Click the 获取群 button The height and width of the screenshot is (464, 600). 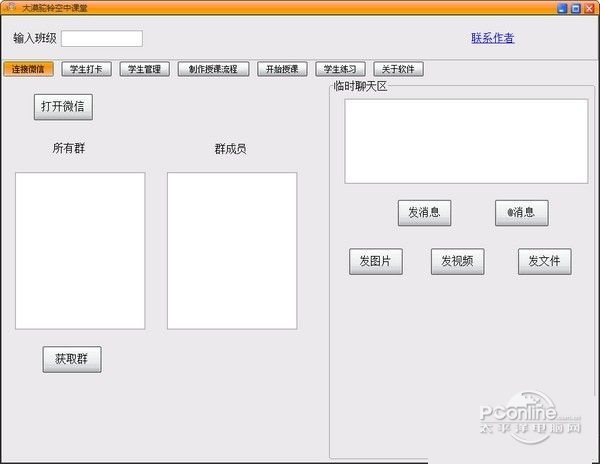click(72, 359)
